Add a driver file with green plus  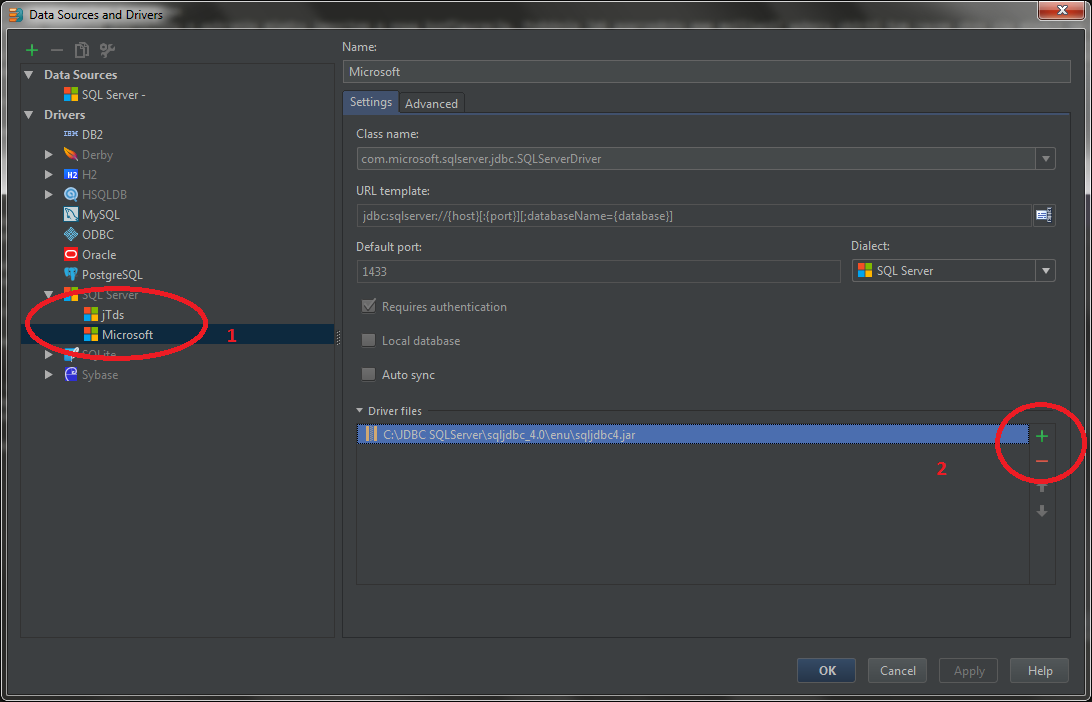coord(1042,436)
